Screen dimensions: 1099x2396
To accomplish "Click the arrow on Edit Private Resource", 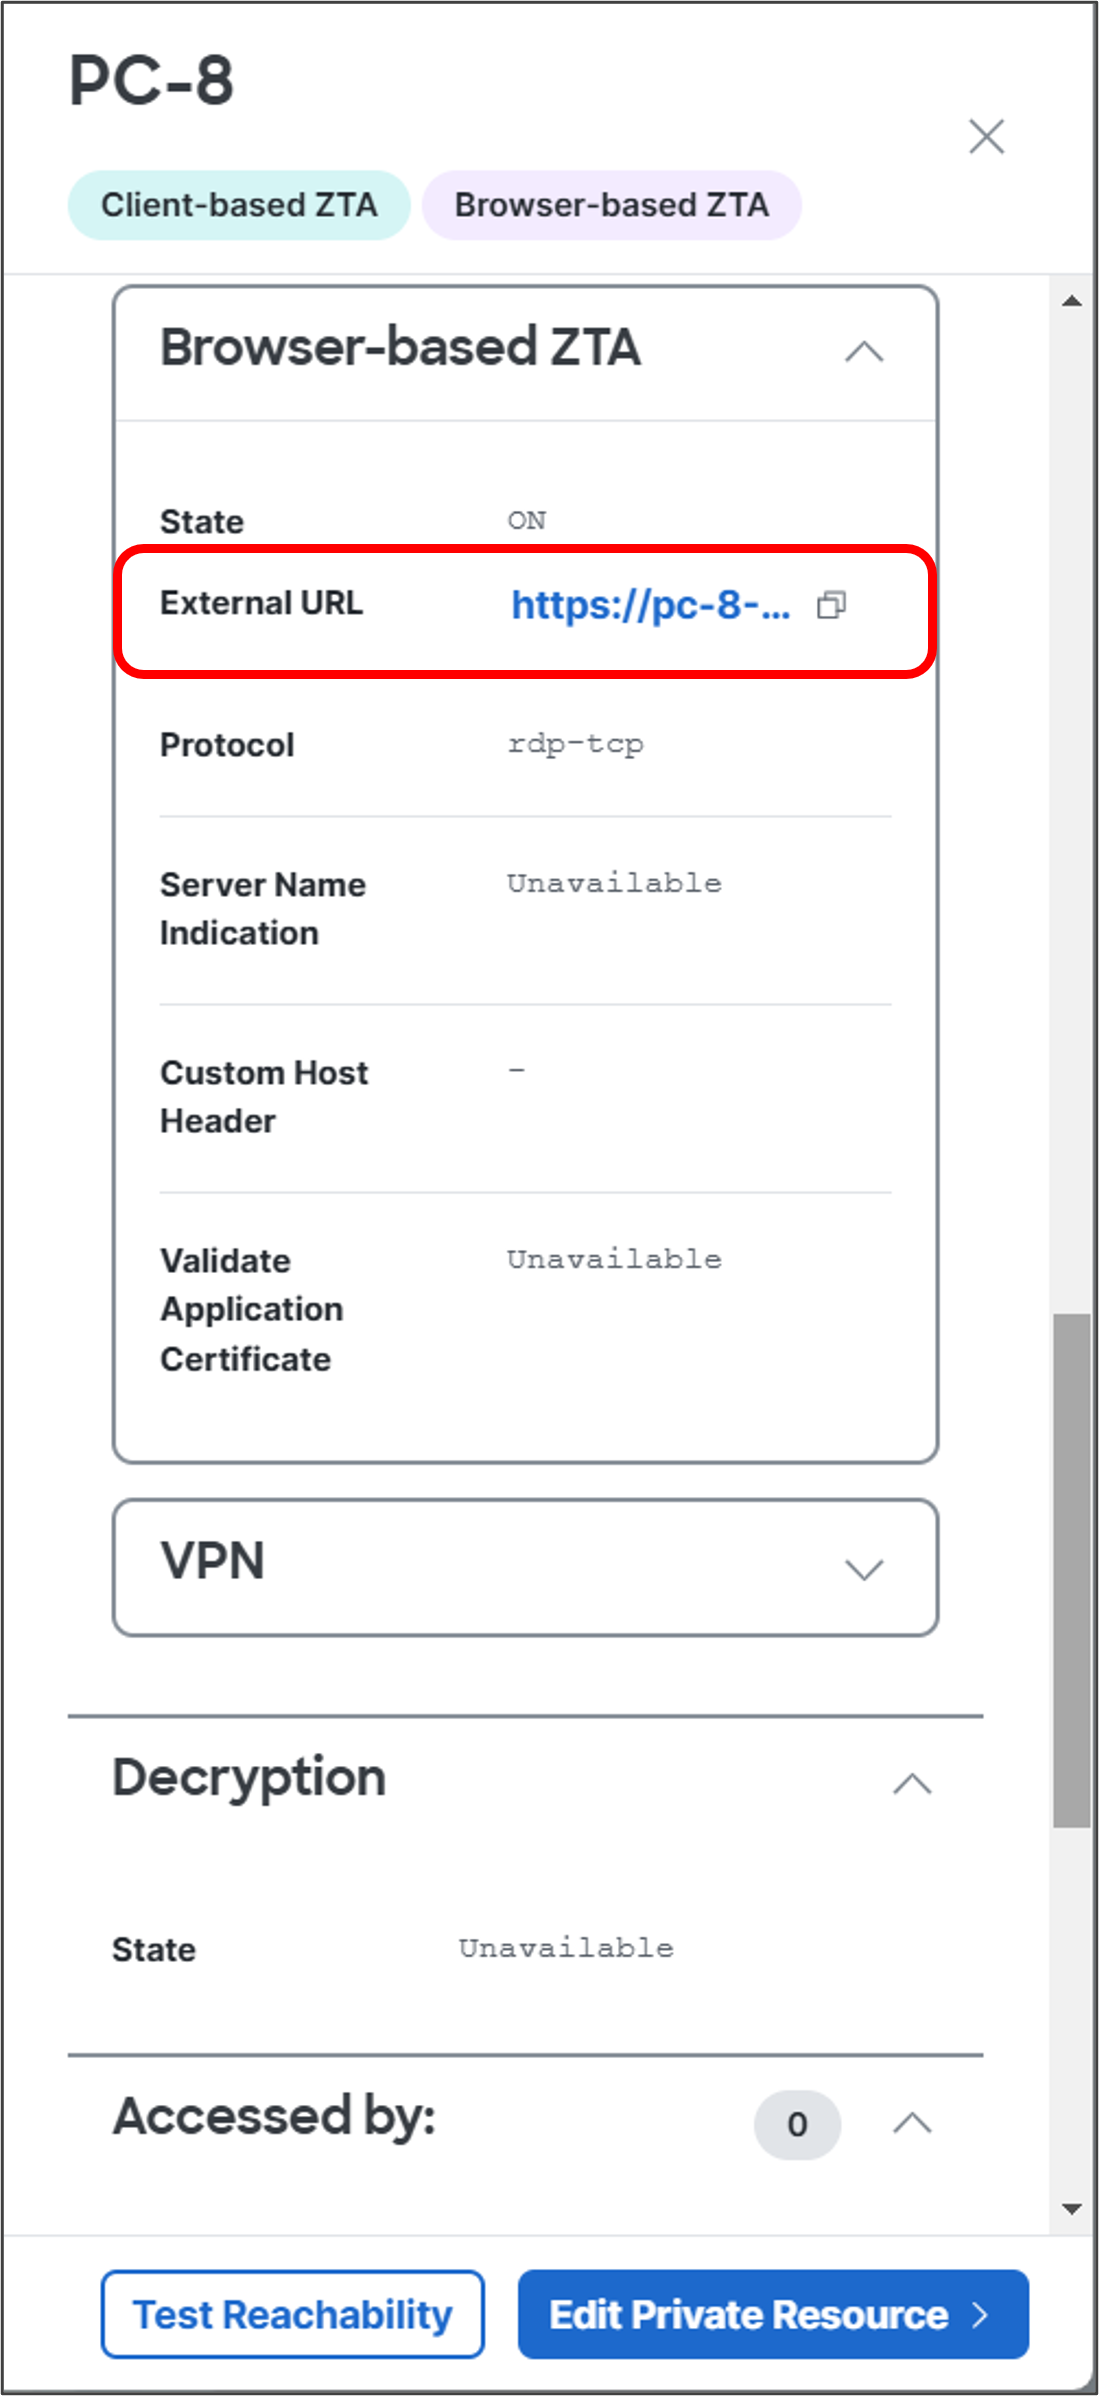I will coord(980,2314).
